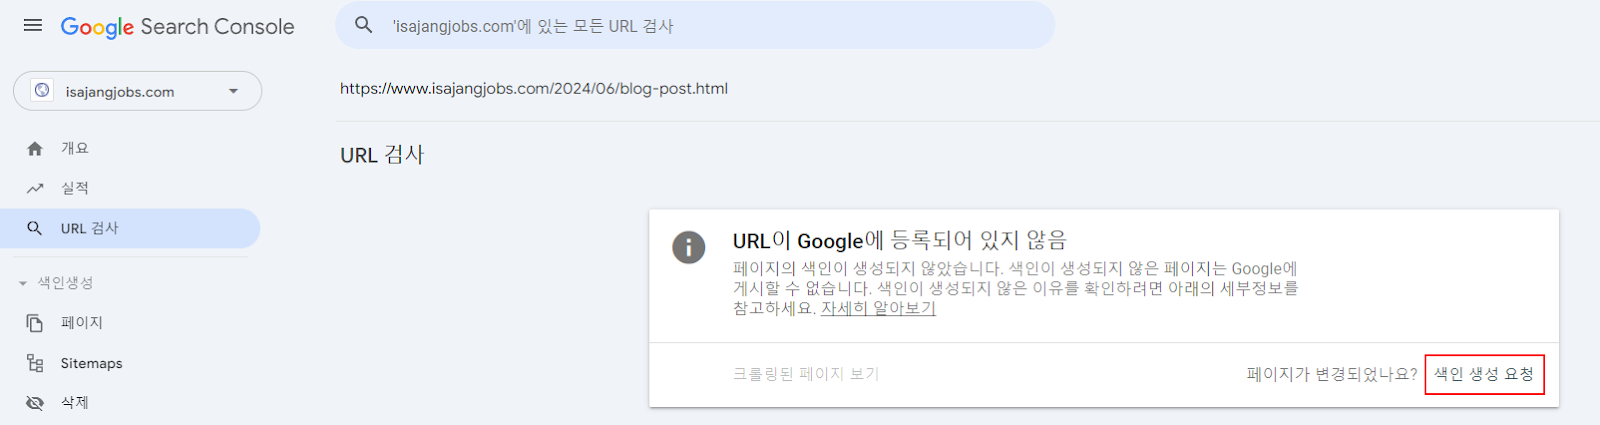The width and height of the screenshot is (1600, 425).
Task: Click the crossed-eye icon for 삭제
Action: tap(35, 403)
